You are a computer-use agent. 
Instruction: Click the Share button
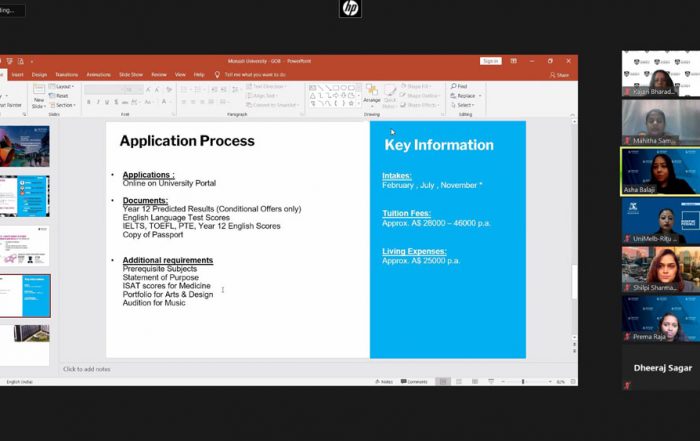point(559,75)
